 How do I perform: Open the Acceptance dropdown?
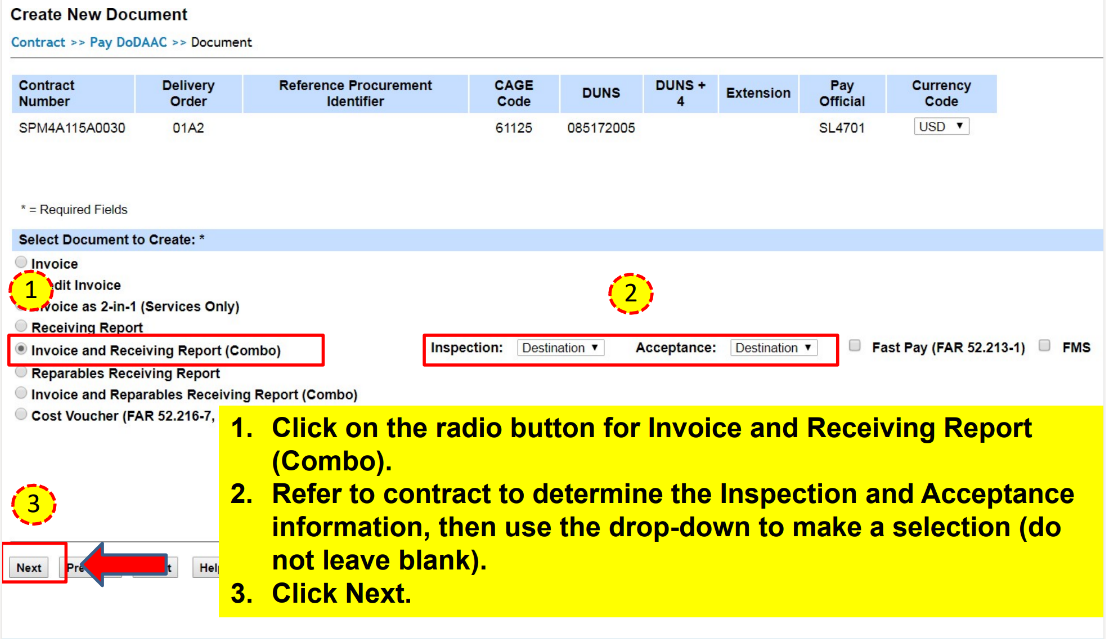click(x=773, y=347)
